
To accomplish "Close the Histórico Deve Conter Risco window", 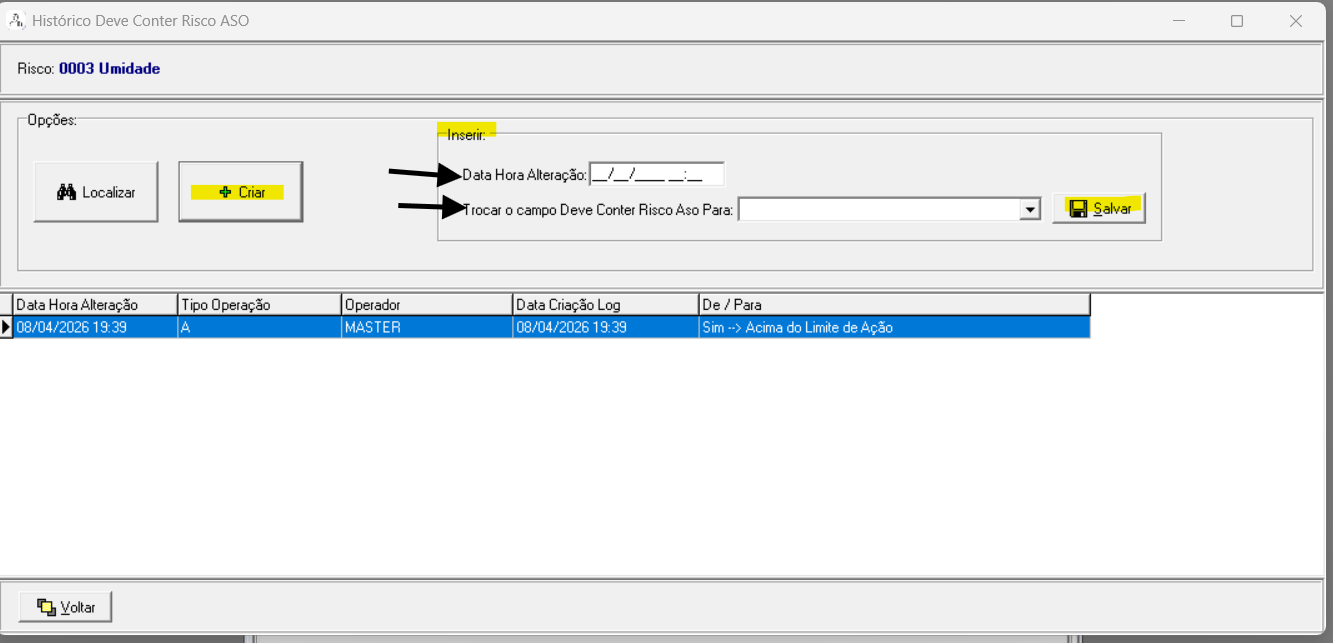I will coord(1295,21).
